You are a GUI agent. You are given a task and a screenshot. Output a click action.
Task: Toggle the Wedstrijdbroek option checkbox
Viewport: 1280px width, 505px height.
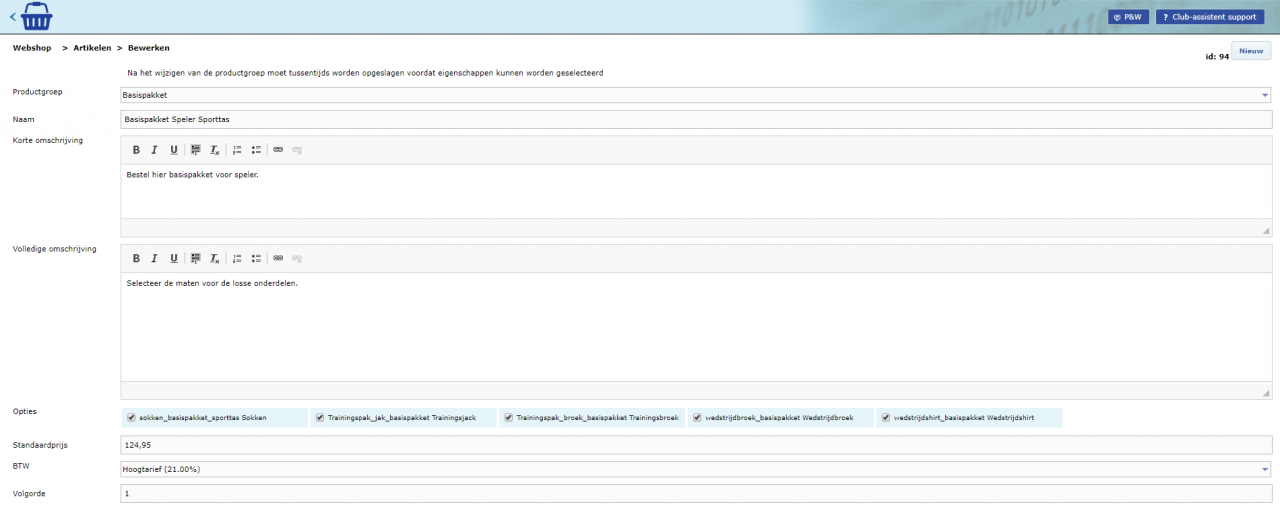(x=697, y=417)
